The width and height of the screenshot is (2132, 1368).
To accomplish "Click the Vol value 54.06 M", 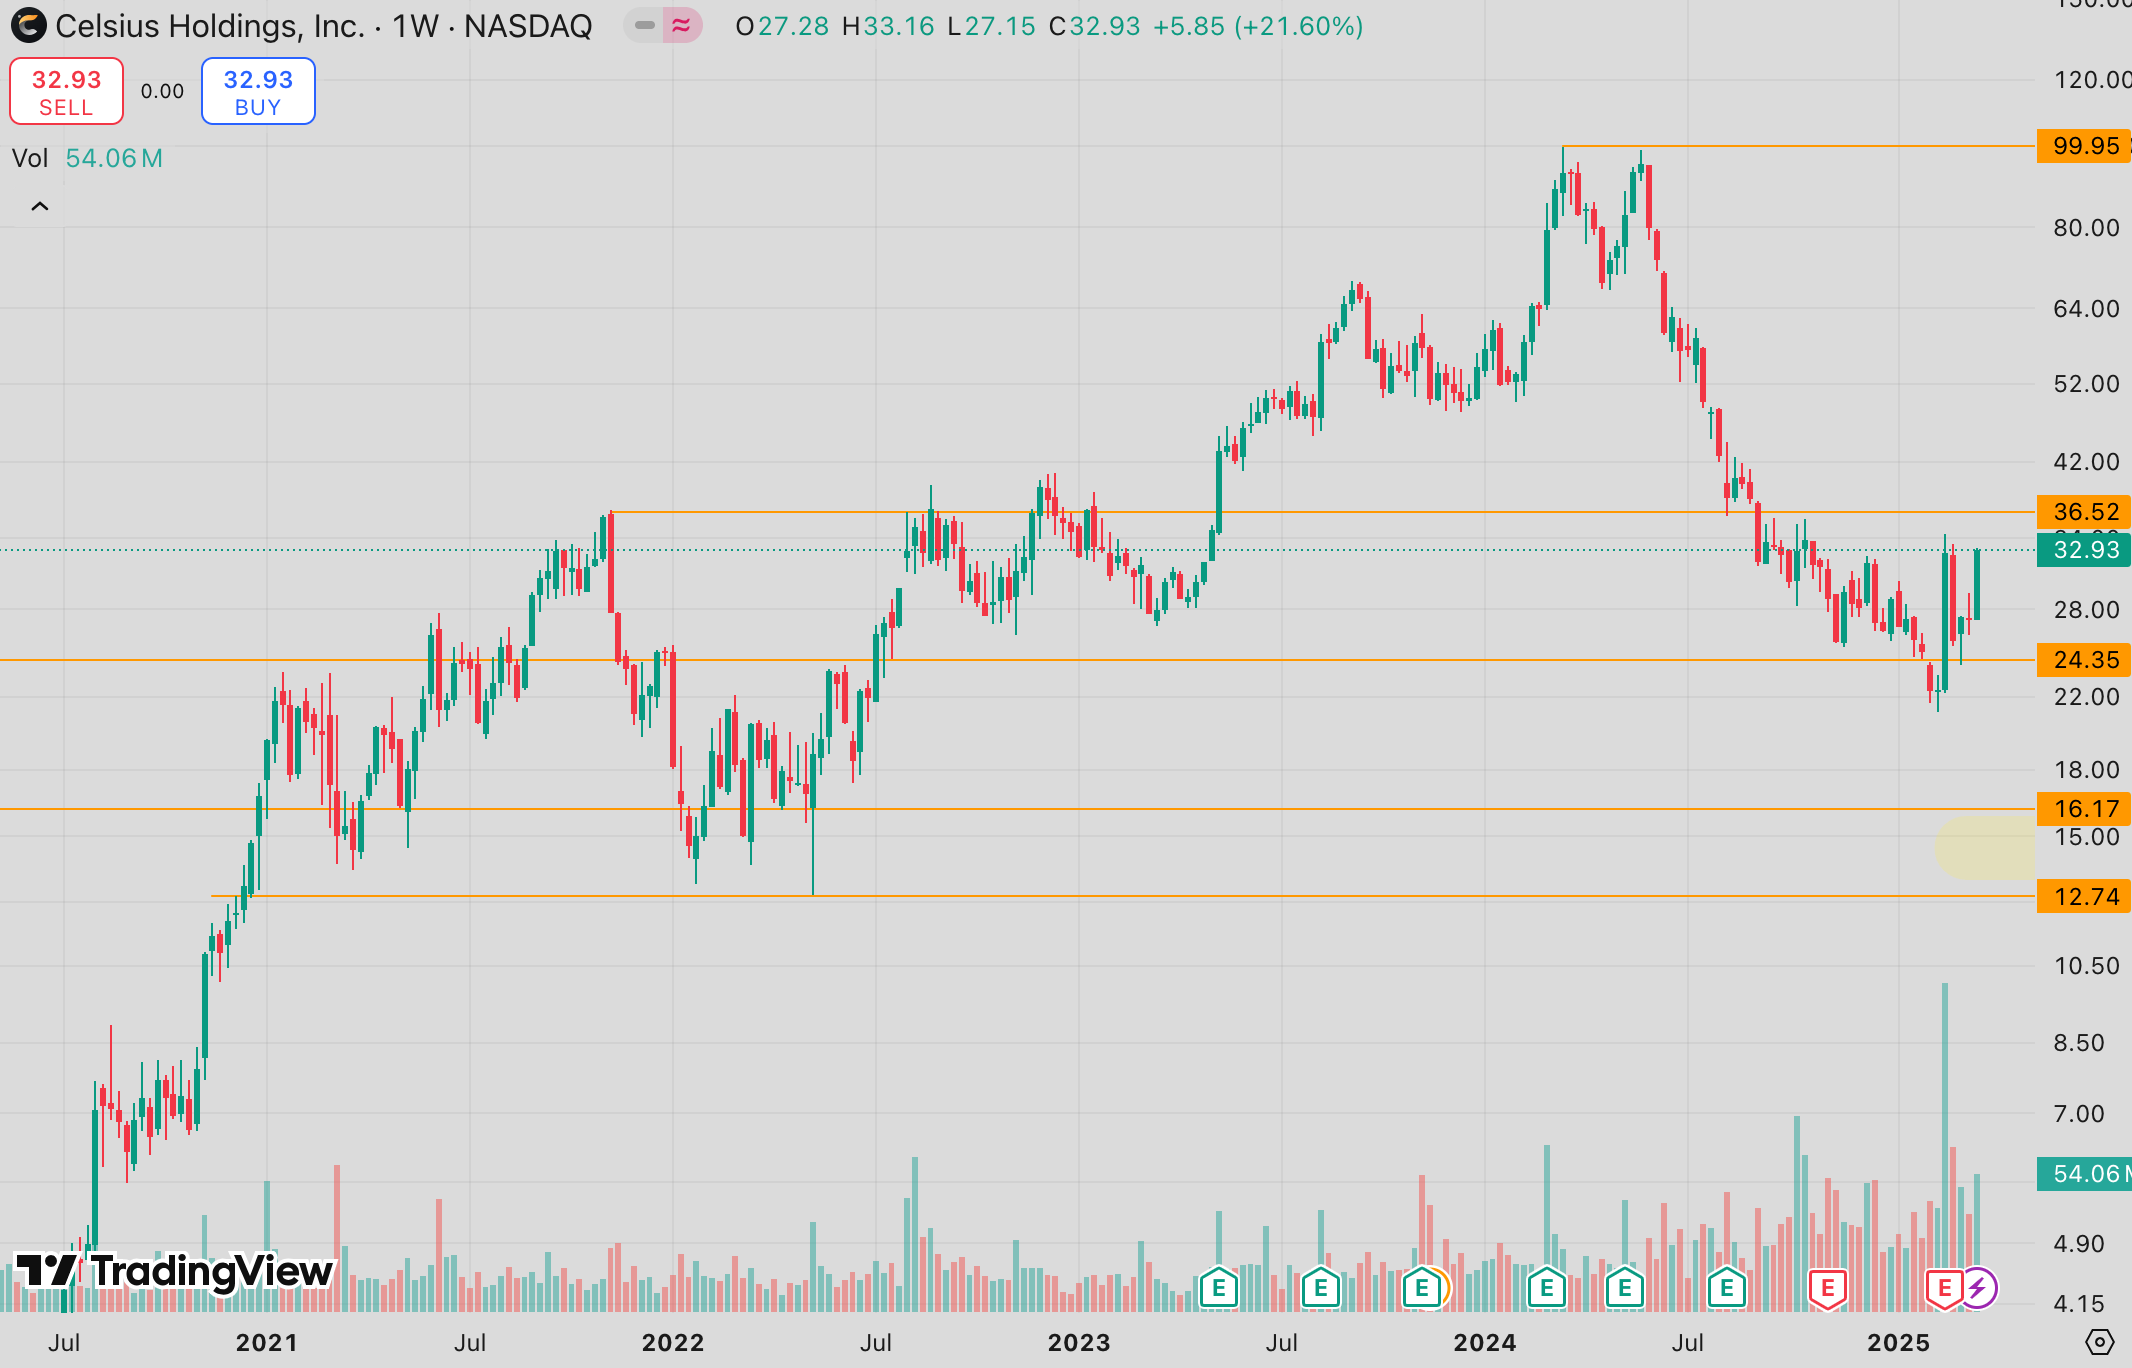I will click(x=114, y=158).
